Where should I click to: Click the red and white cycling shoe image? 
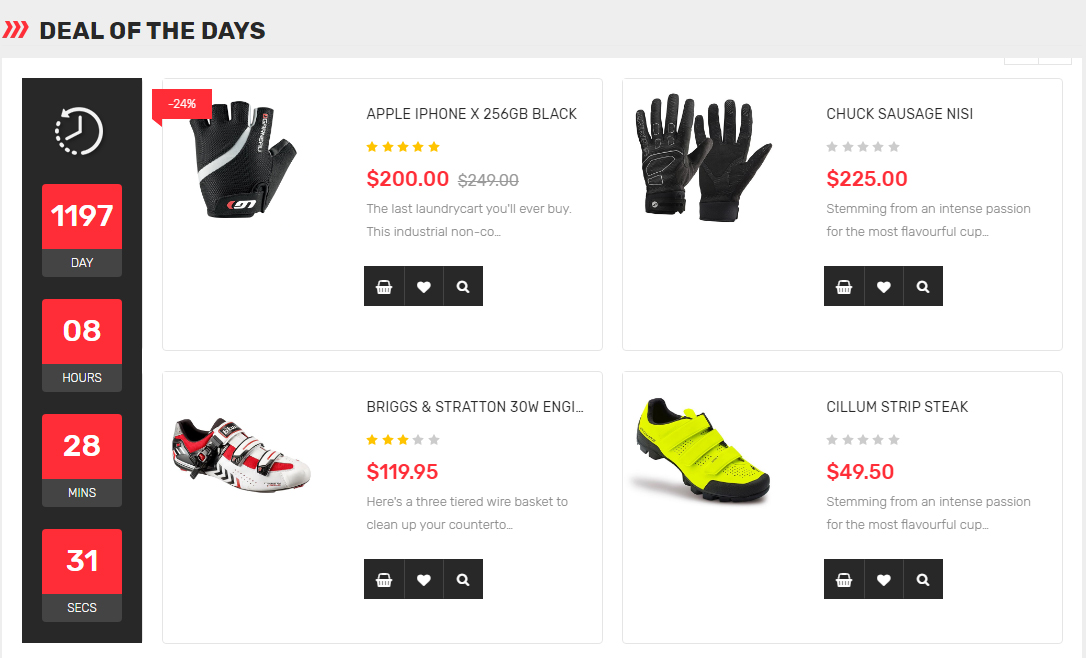[242, 453]
